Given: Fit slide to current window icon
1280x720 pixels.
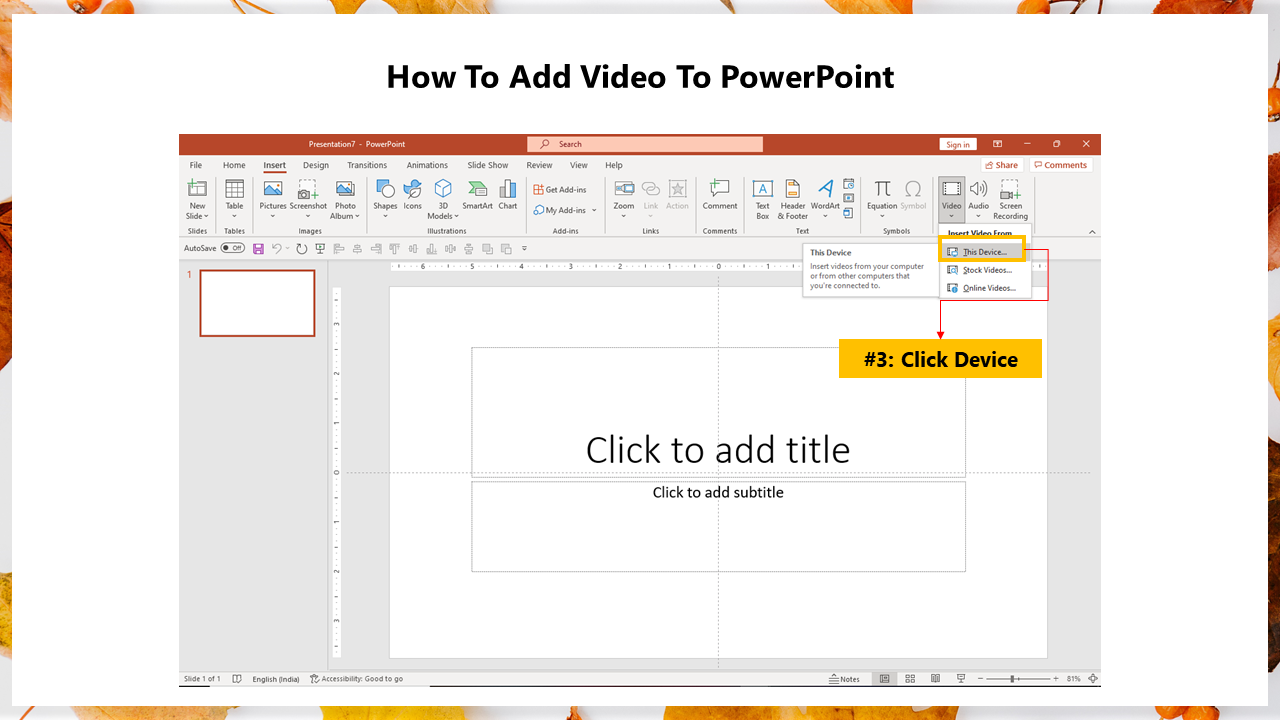Looking at the screenshot, I should pyautogui.click(x=1093, y=678).
